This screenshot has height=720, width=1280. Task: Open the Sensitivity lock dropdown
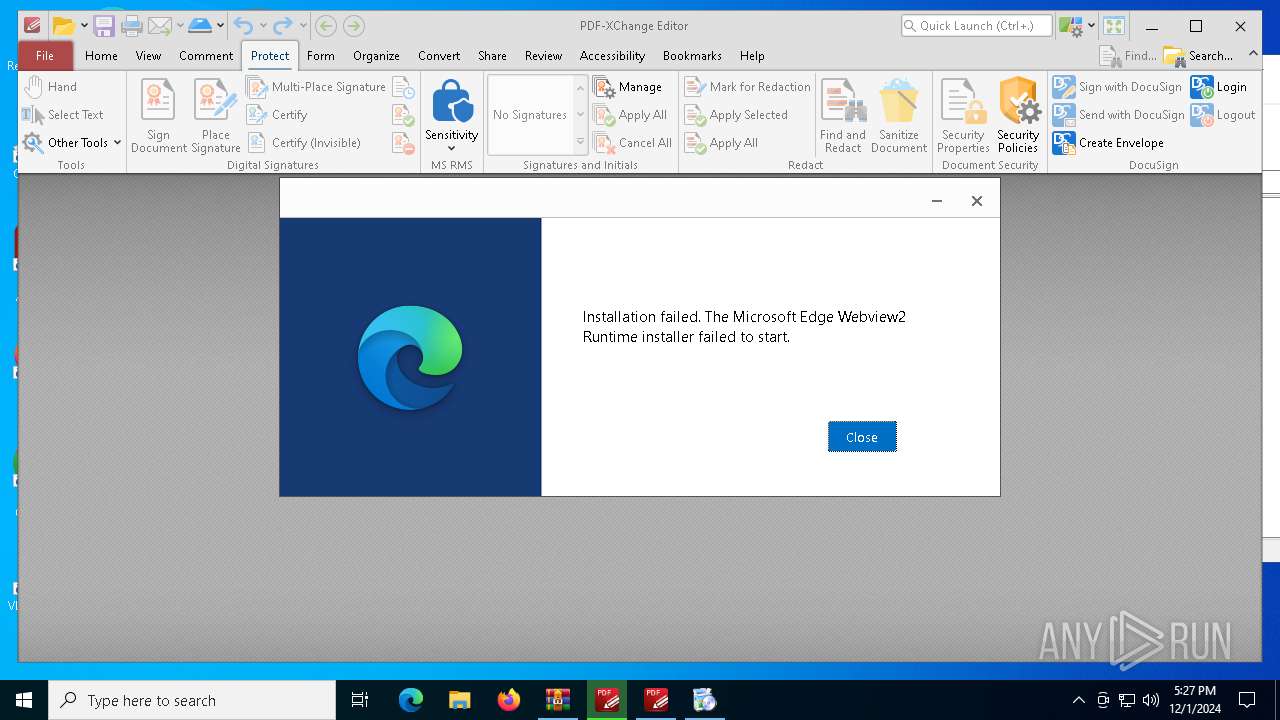(x=452, y=115)
